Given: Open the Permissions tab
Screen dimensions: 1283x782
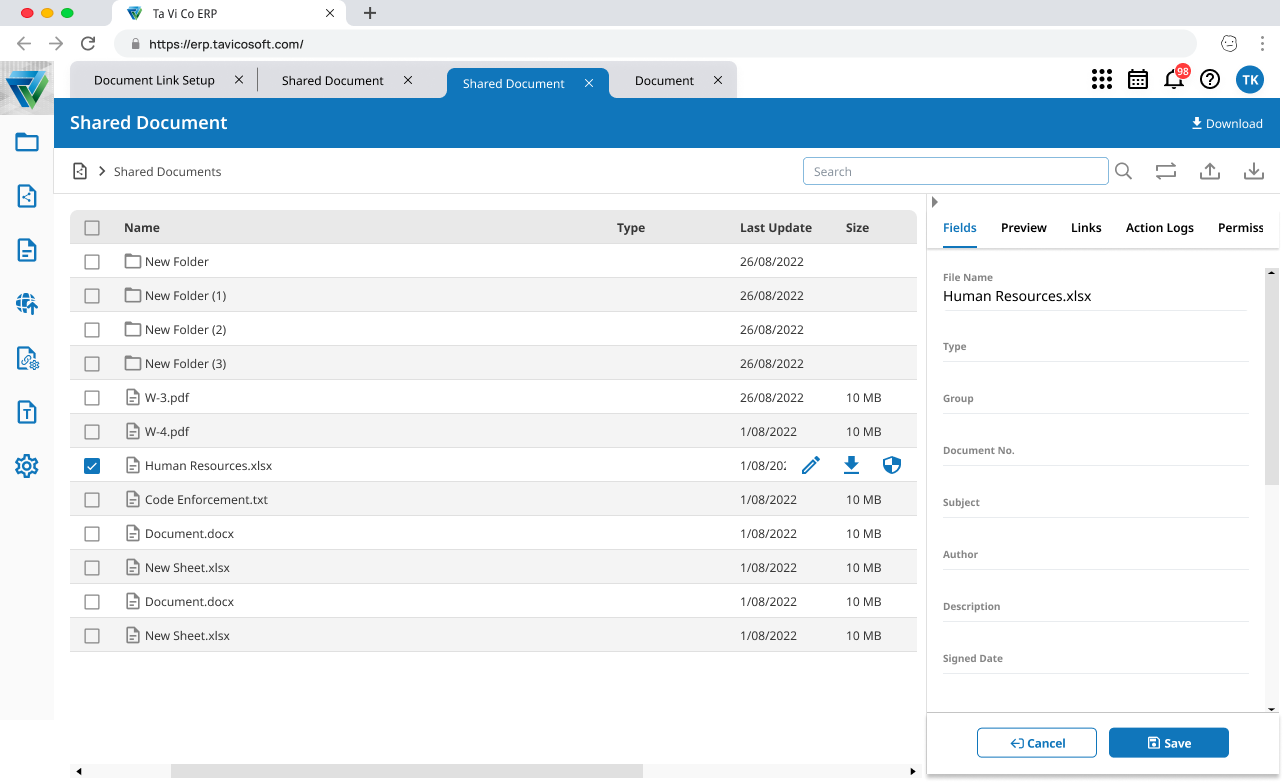Looking at the screenshot, I should [x=1241, y=228].
